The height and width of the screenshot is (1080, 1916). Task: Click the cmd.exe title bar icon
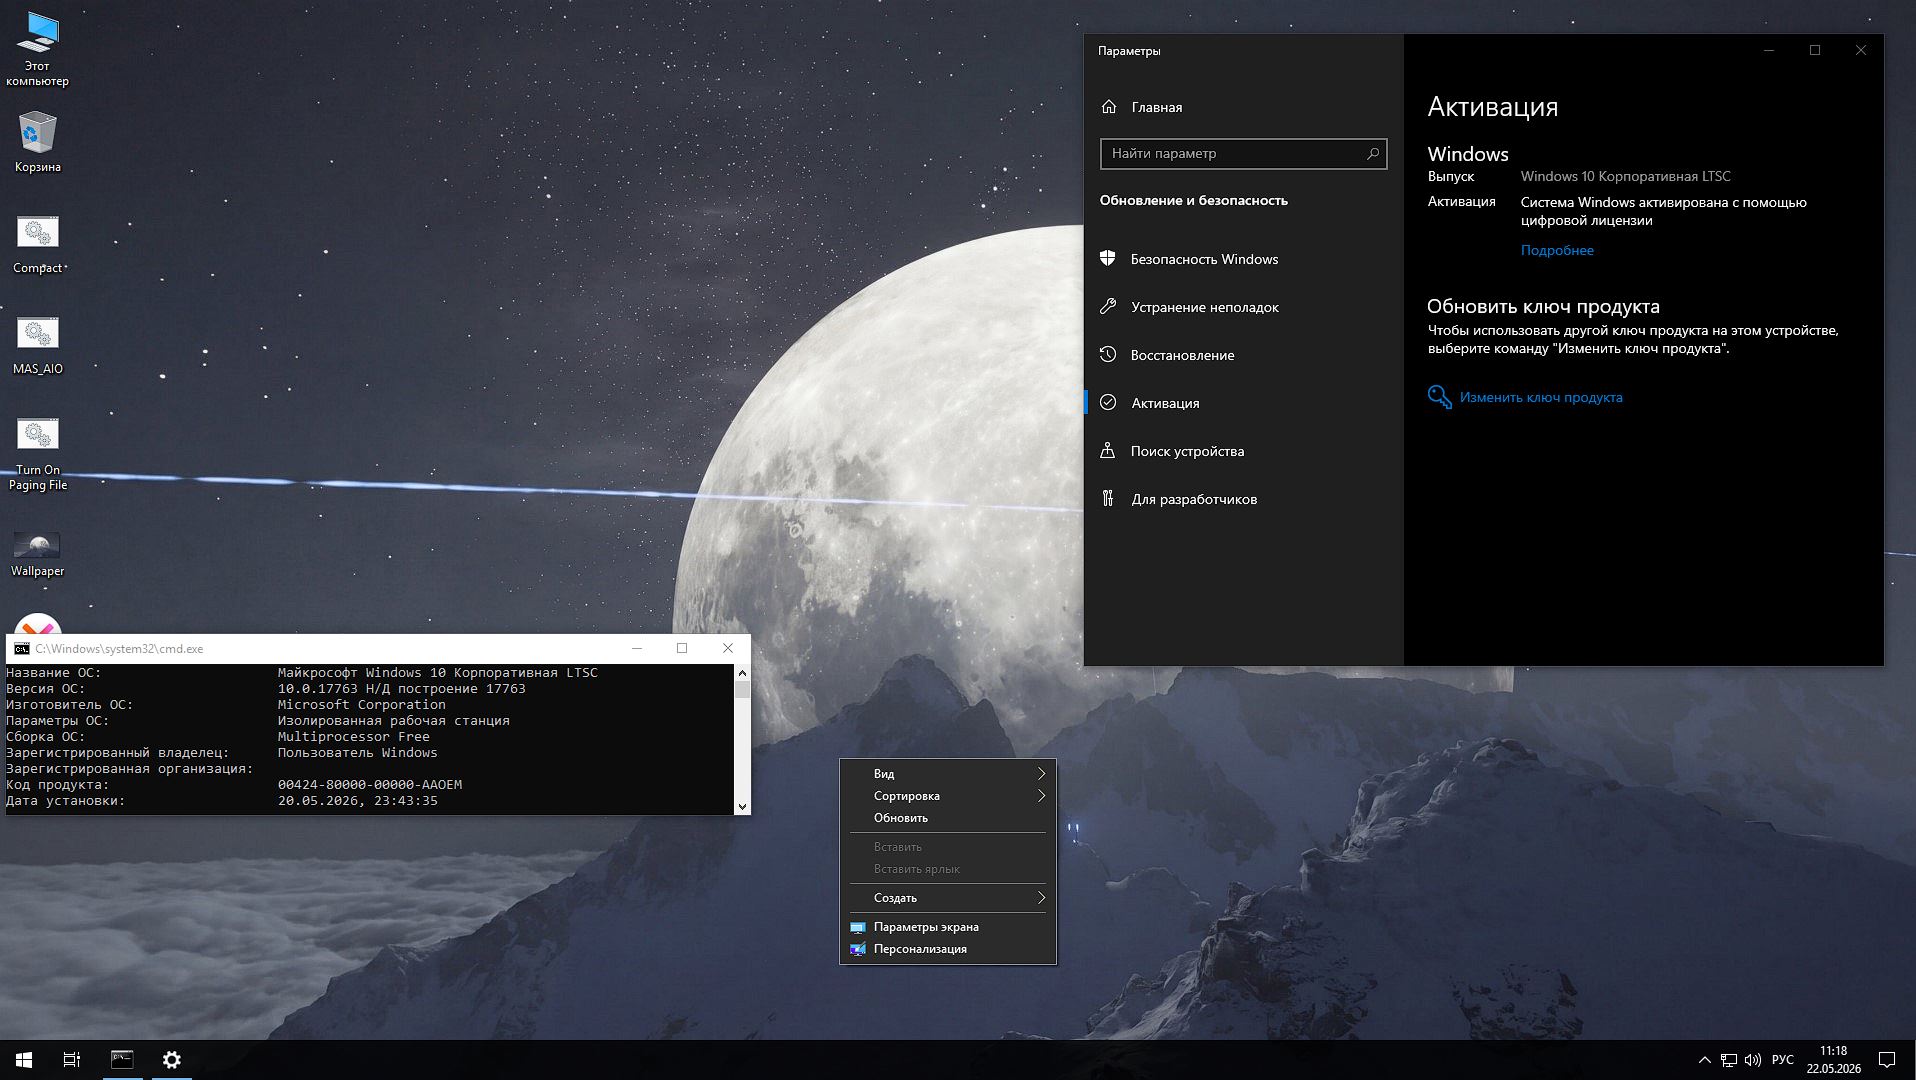point(21,648)
